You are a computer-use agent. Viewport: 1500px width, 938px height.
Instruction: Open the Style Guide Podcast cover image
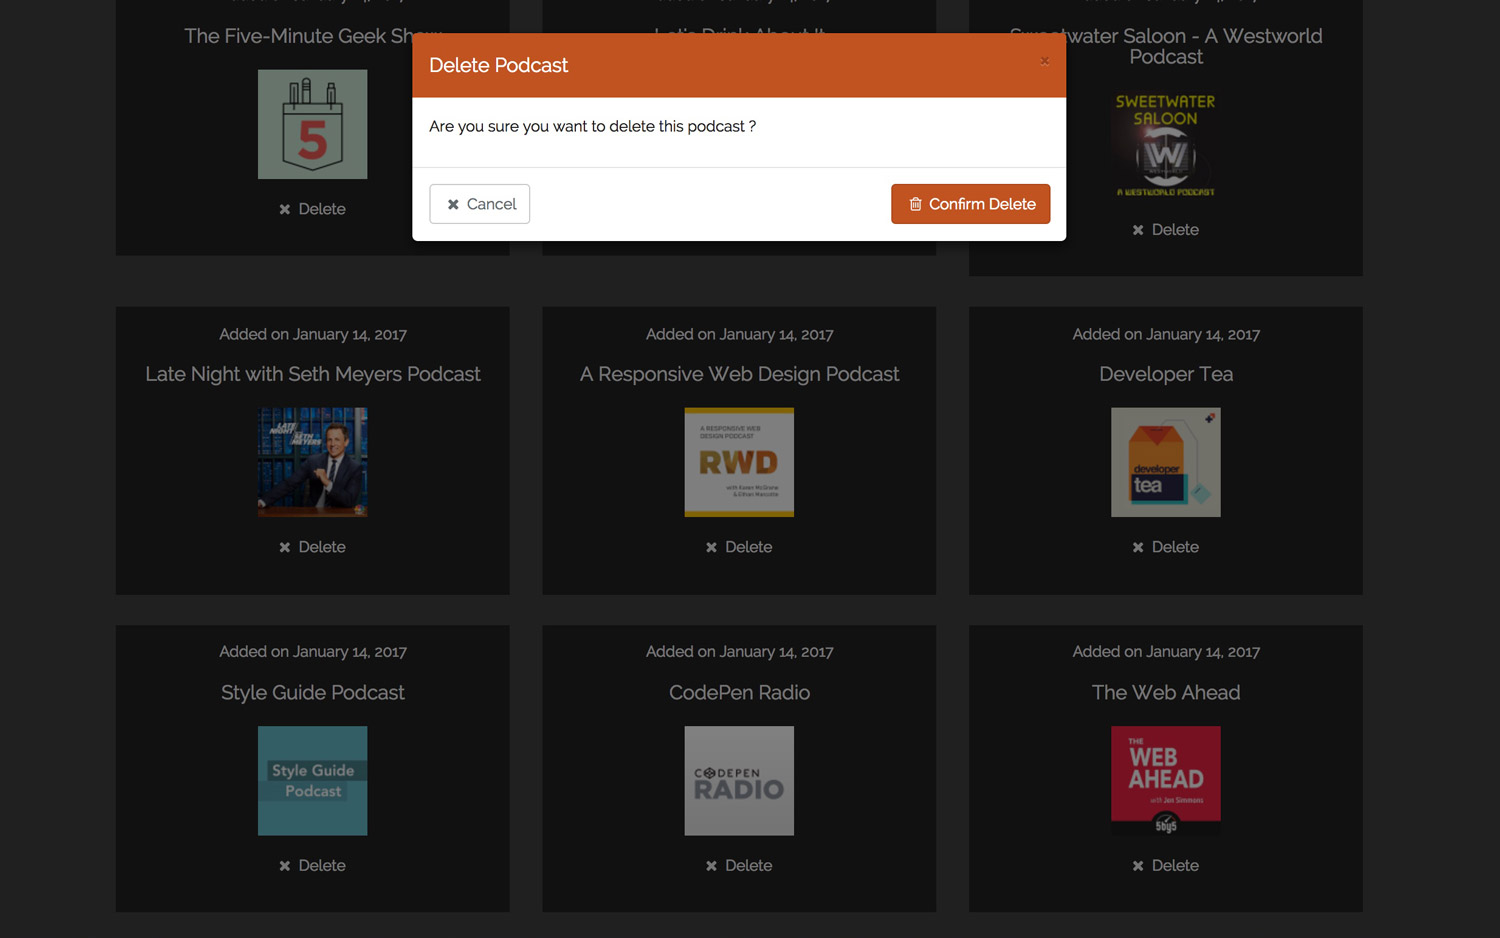tap(312, 781)
